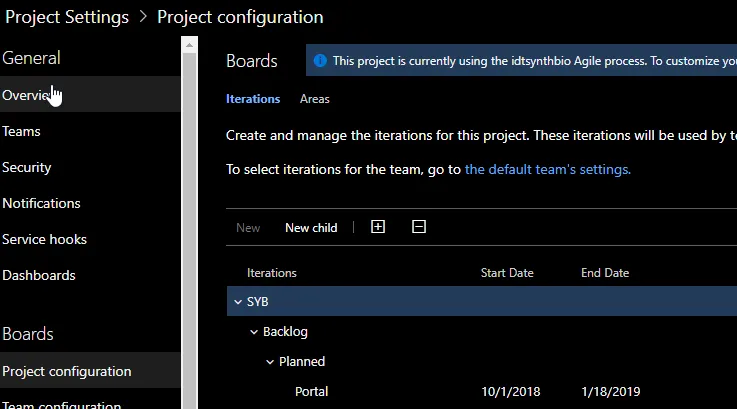Click the expand all plus icon
Image resolution: width=737 pixels, height=409 pixels.
pos(378,227)
